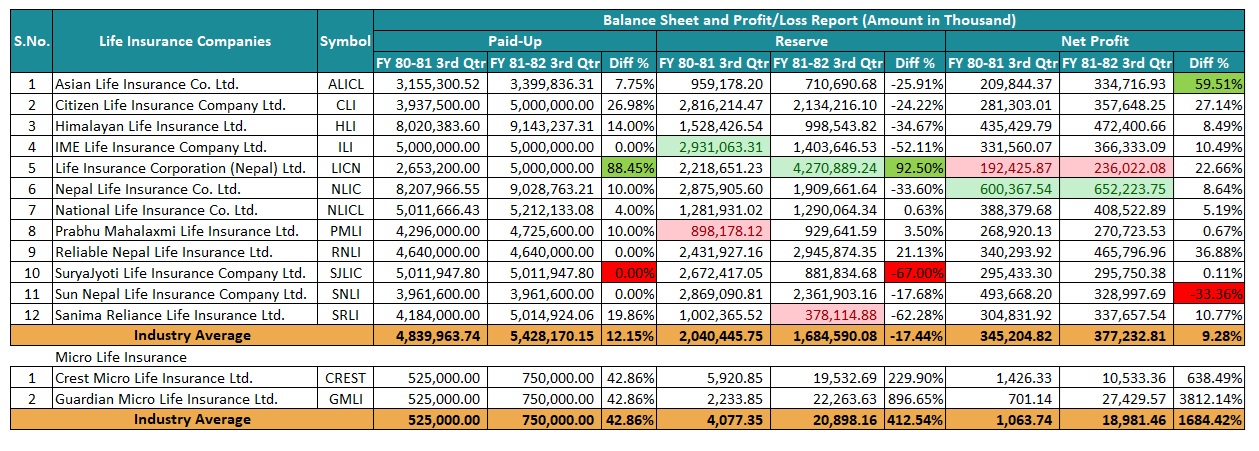Select Guardian net profit diff 3812.14%

[x=1210, y=399]
